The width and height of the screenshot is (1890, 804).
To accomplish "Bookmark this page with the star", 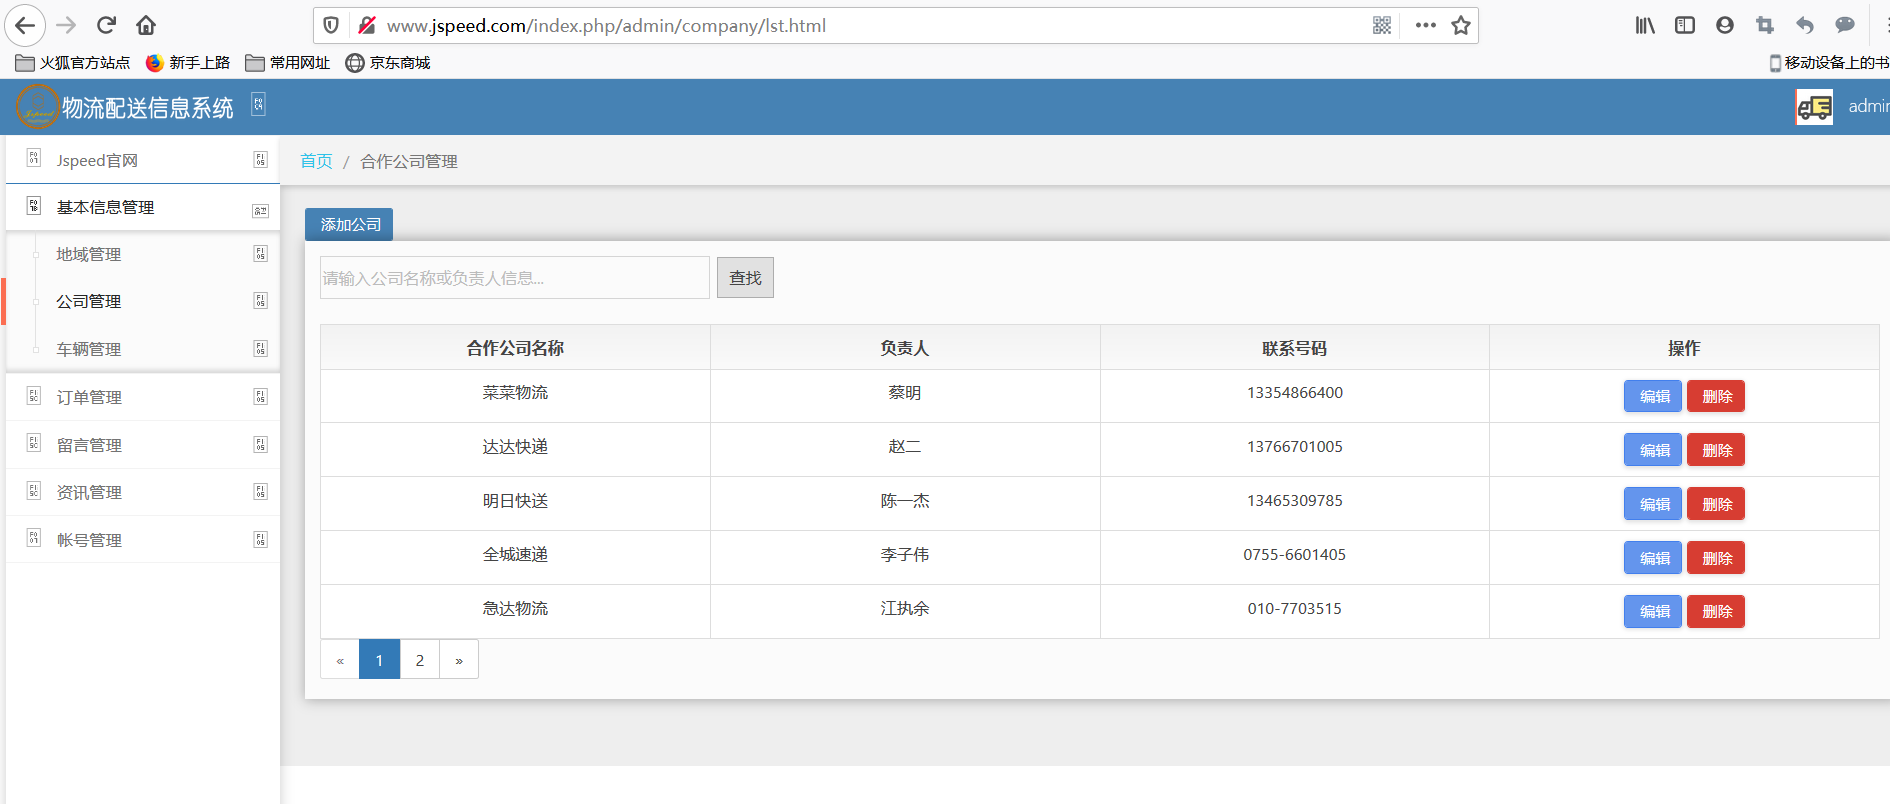I will 1461,25.
